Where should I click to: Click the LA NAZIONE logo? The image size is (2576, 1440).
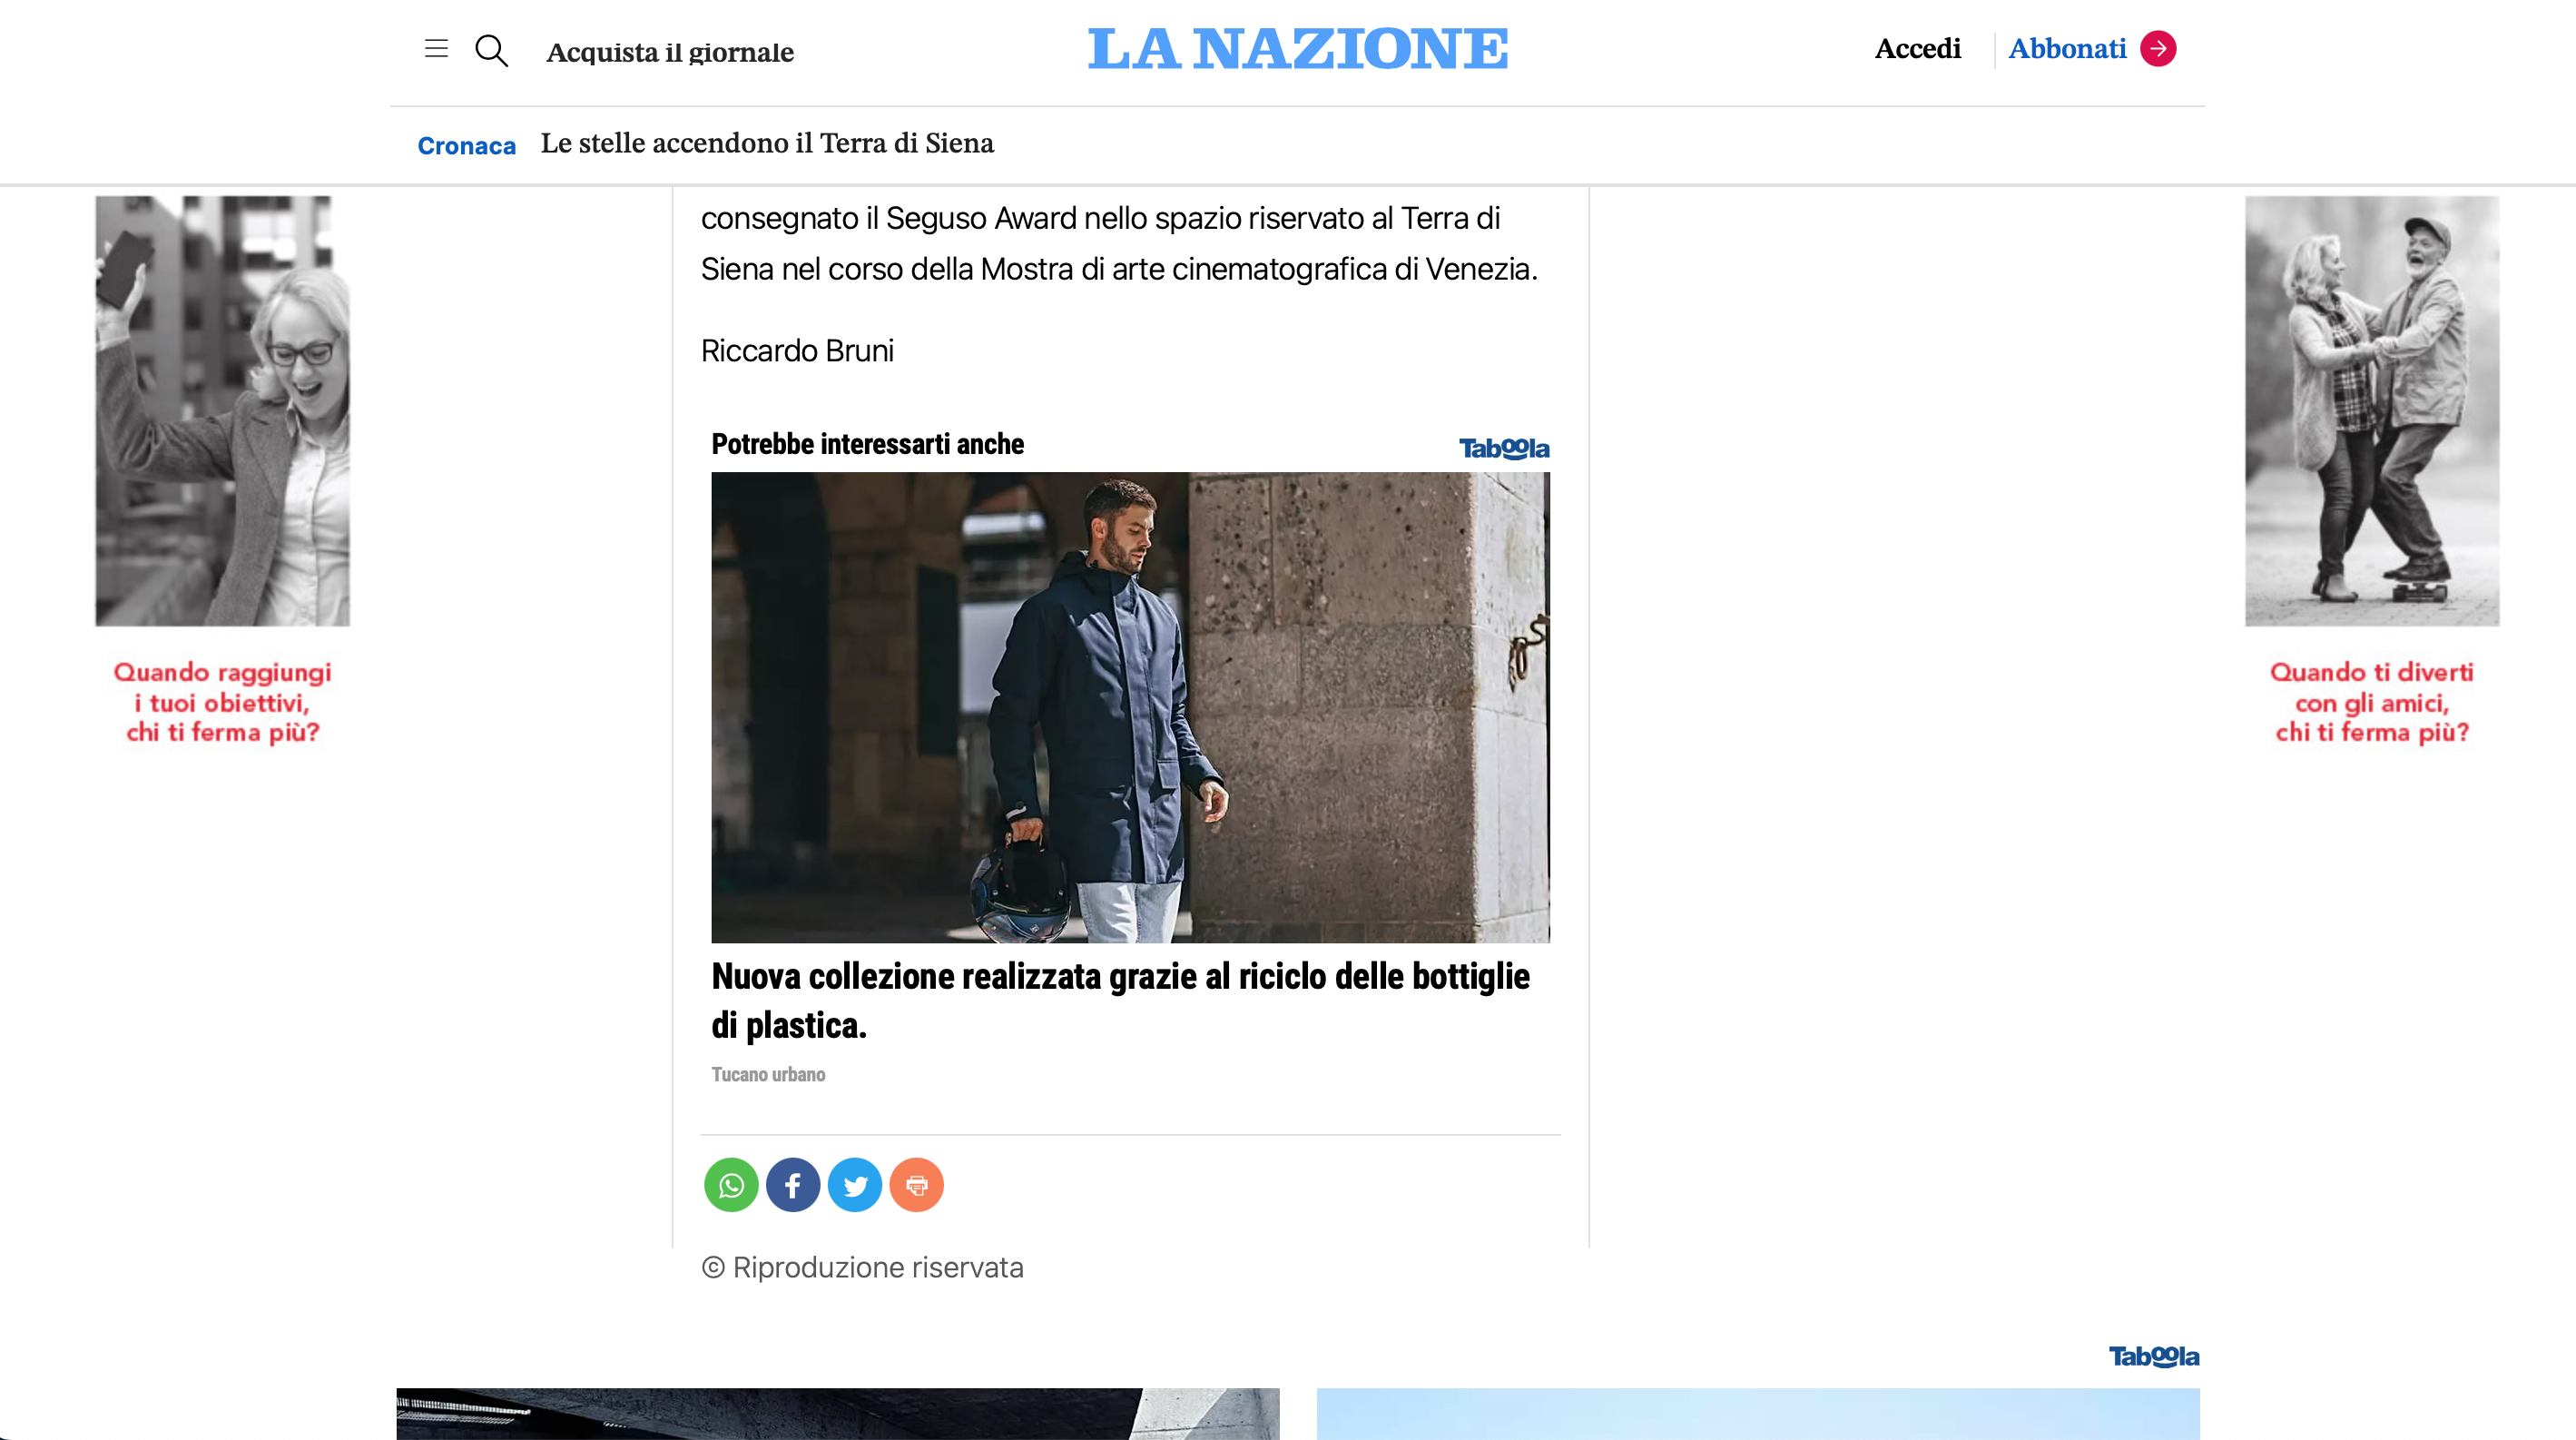[x=1298, y=48]
